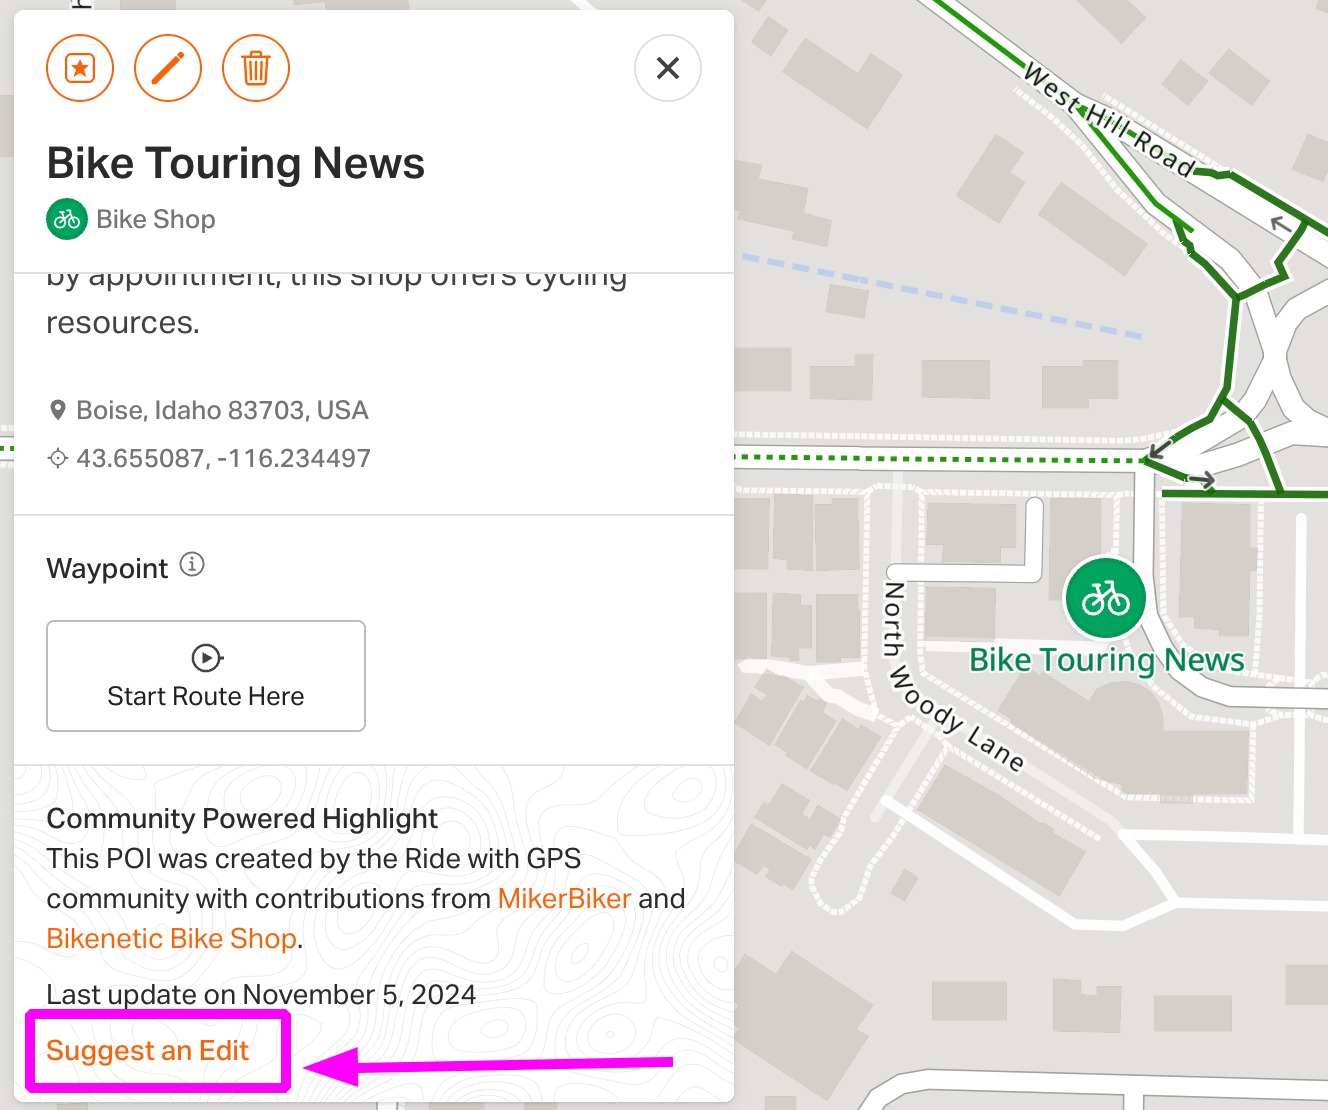Image resolution: width=1328 pixels, height=1110 pixels.
Task: Click the star favorite icon
Action: (x=80, y=68)
